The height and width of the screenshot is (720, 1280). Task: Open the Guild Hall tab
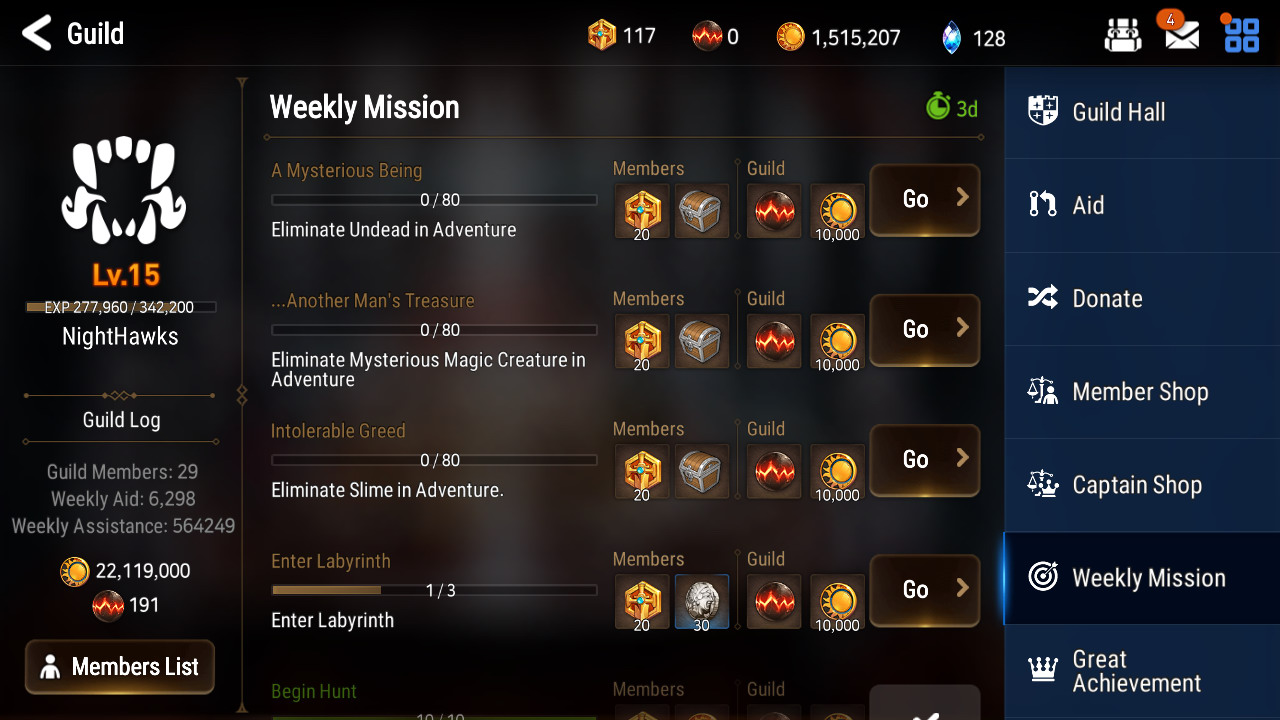[x=1142, y=112]
